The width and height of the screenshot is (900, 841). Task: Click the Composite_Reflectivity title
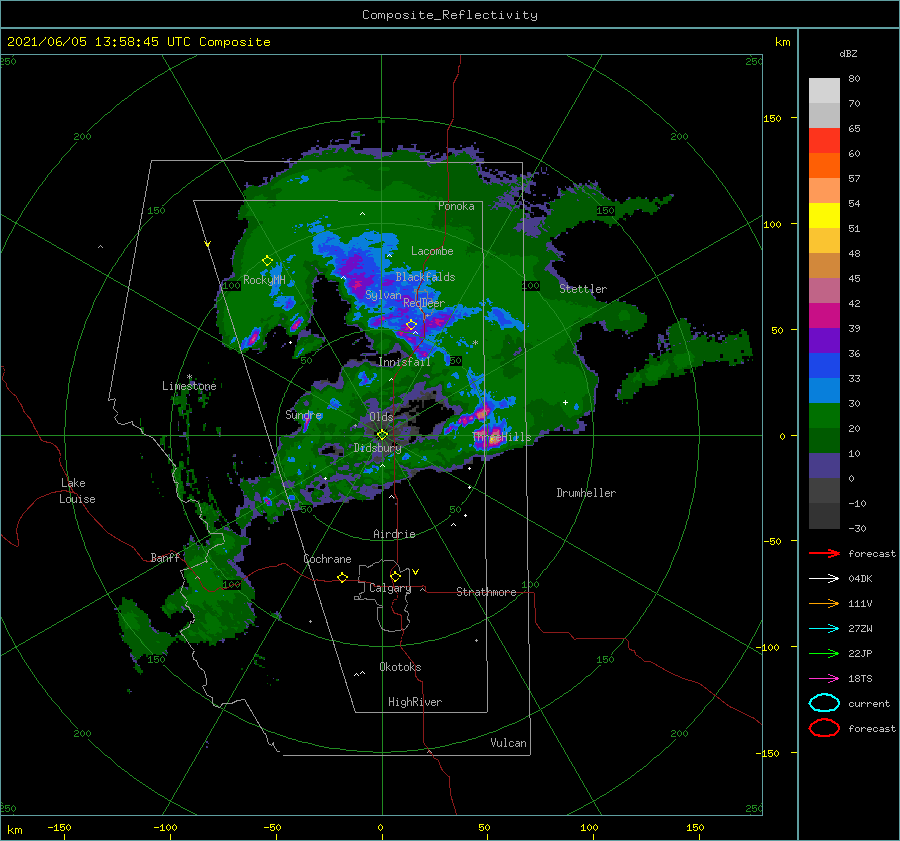click(x=450, y=15)
